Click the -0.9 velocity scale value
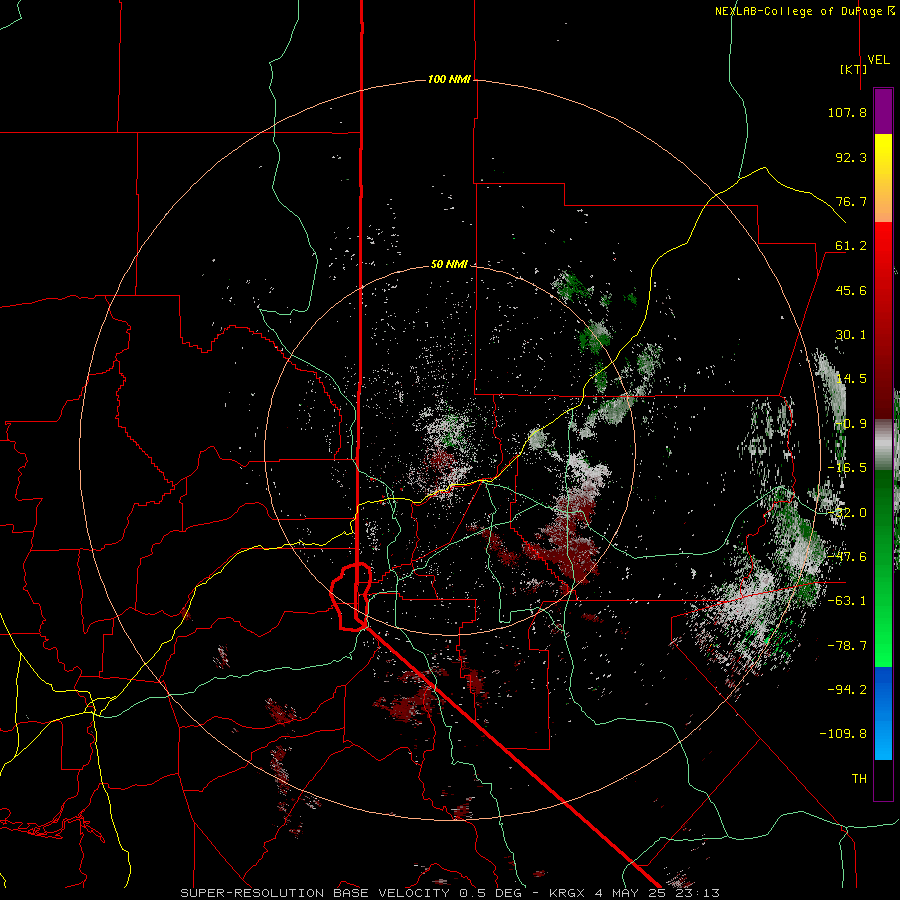The width and height of the screenshot is (900, 900). coord(851,424)
